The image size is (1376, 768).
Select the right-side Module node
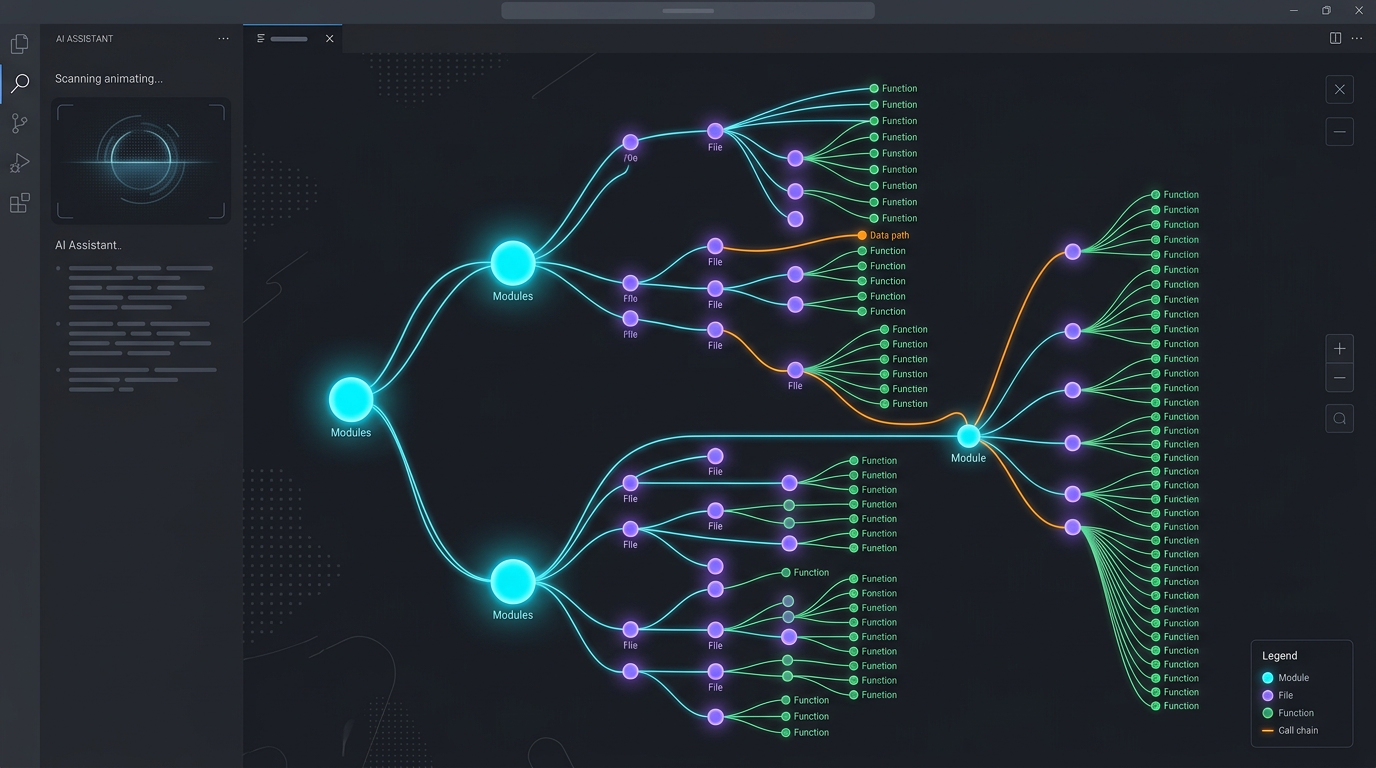(967, 436)
